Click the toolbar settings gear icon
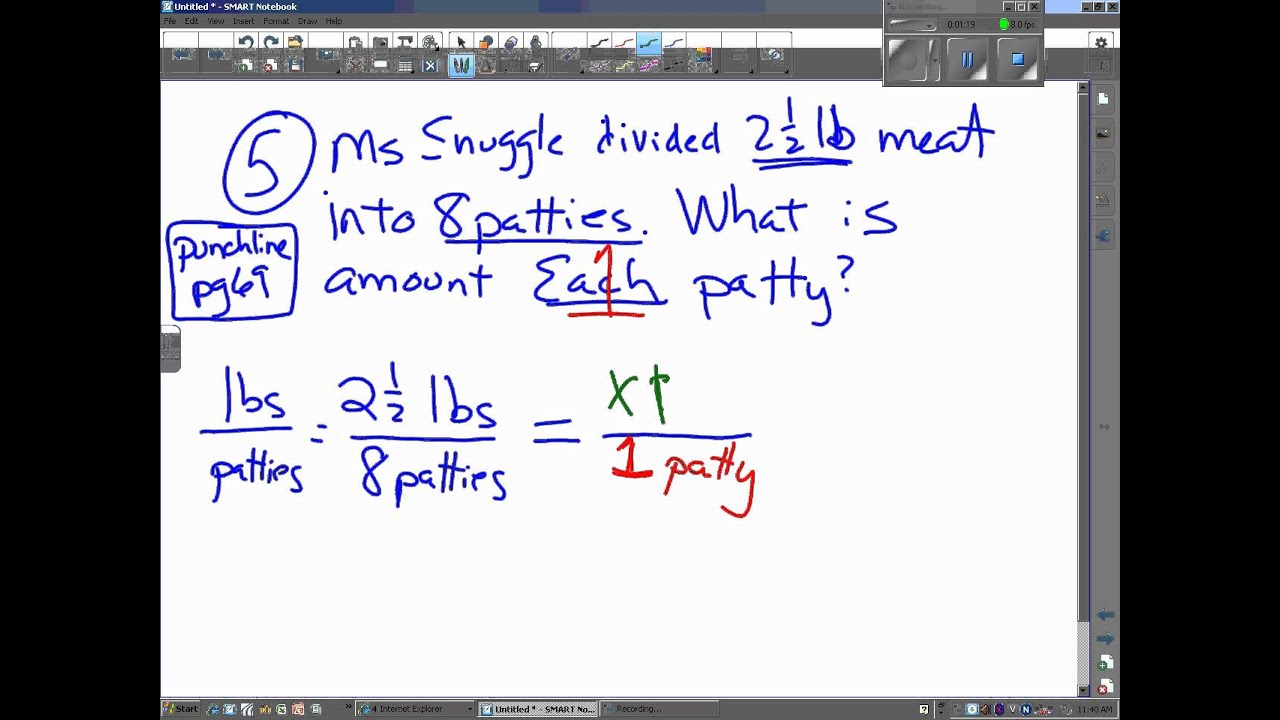1280x720 pixels. tap(1101, 43)
